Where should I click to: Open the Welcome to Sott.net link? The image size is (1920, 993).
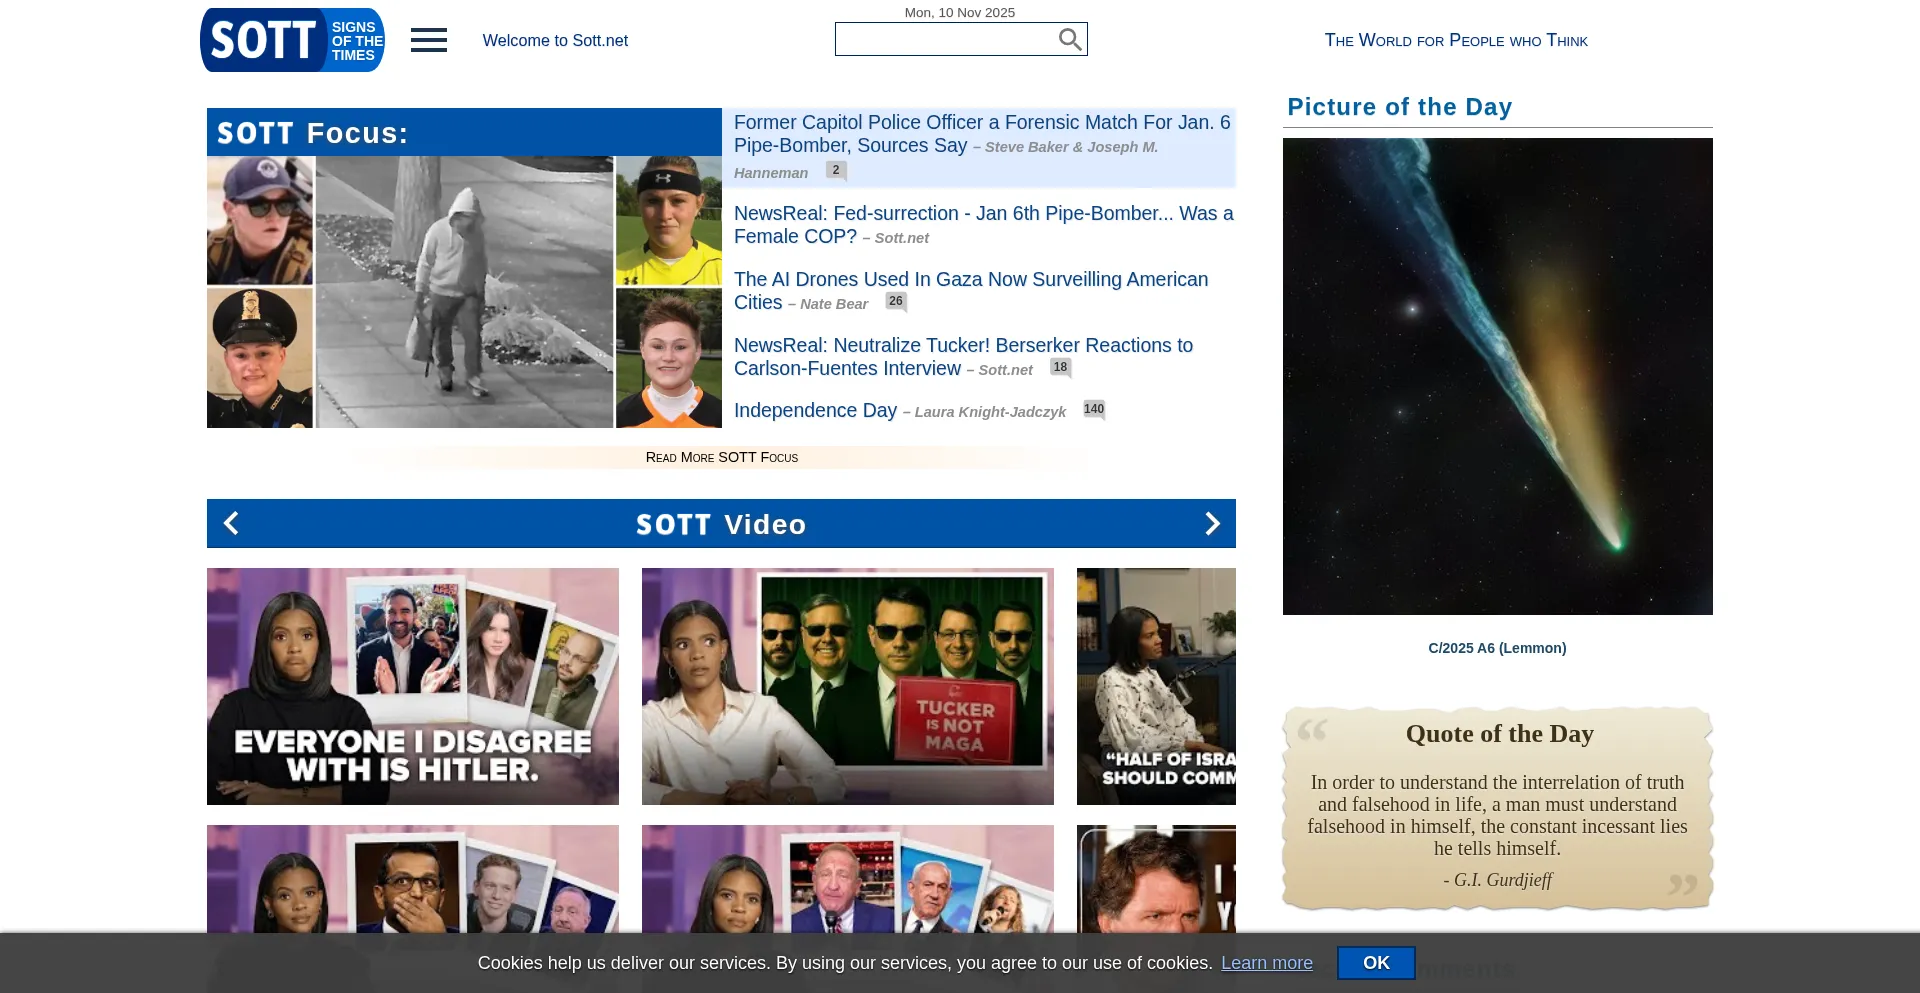coord(555,41)
